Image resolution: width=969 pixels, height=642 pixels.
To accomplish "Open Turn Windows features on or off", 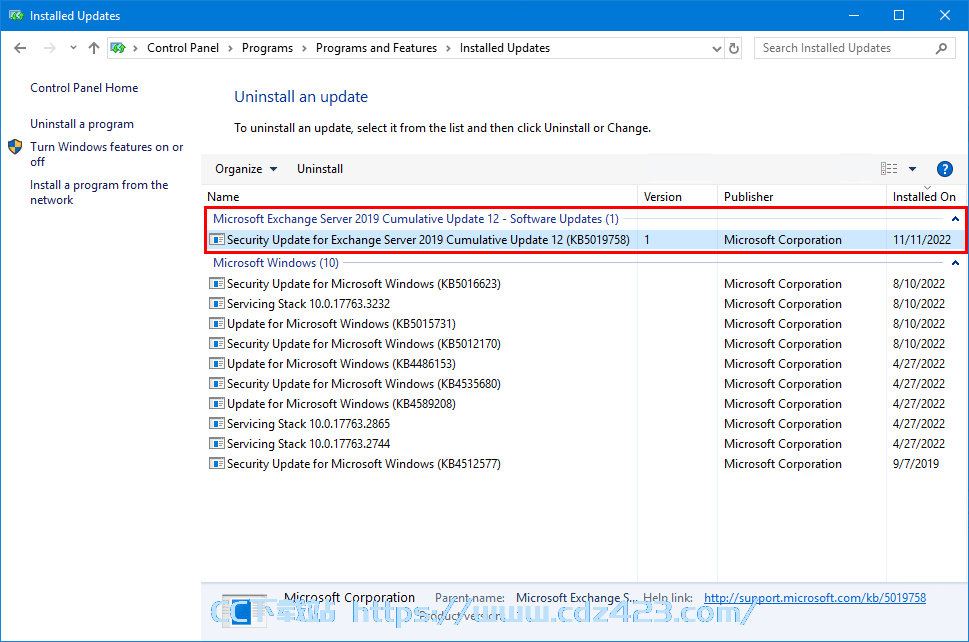I will tap(106, 154).
